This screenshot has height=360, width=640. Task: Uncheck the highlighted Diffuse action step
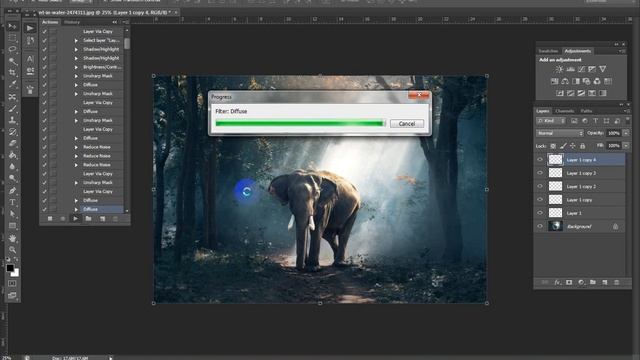tap(44, 209)
